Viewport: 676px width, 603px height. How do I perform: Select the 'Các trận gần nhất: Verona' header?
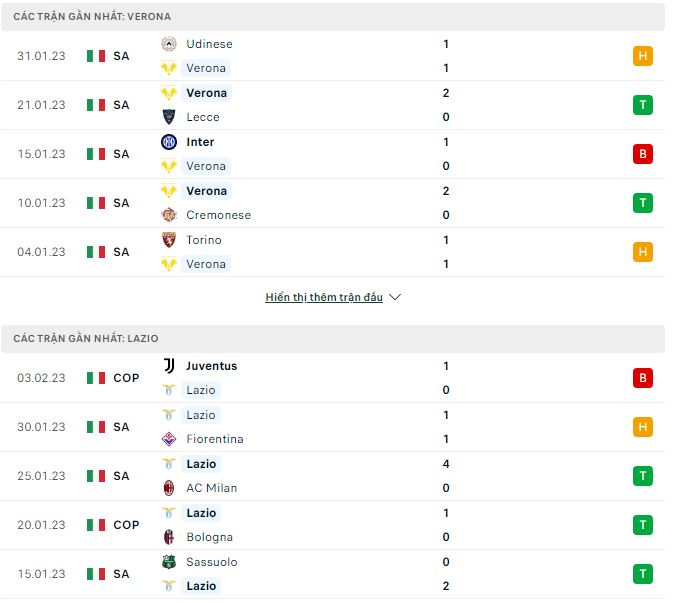point(332,17)
